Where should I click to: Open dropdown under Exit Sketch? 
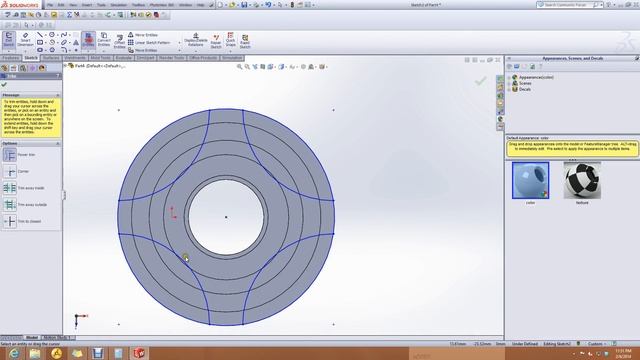click(9, 51)
